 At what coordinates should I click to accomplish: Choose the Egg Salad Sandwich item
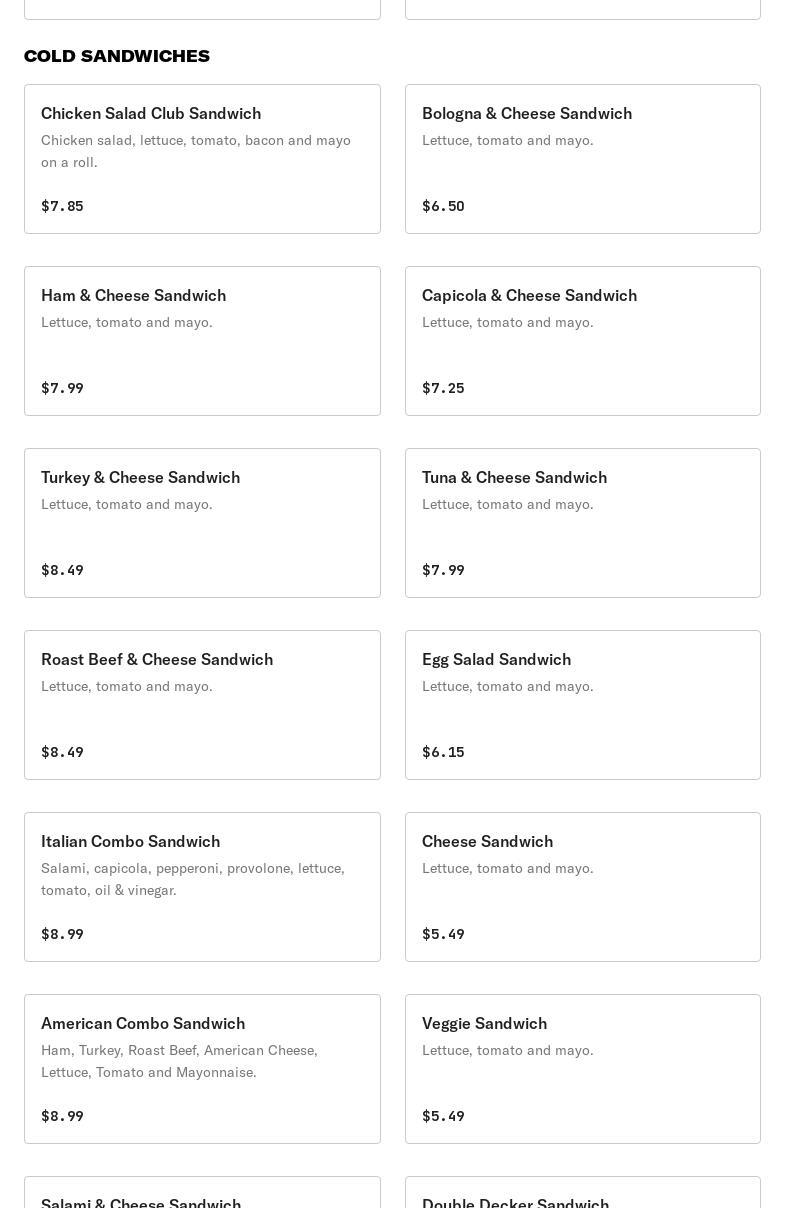(582, 705)
